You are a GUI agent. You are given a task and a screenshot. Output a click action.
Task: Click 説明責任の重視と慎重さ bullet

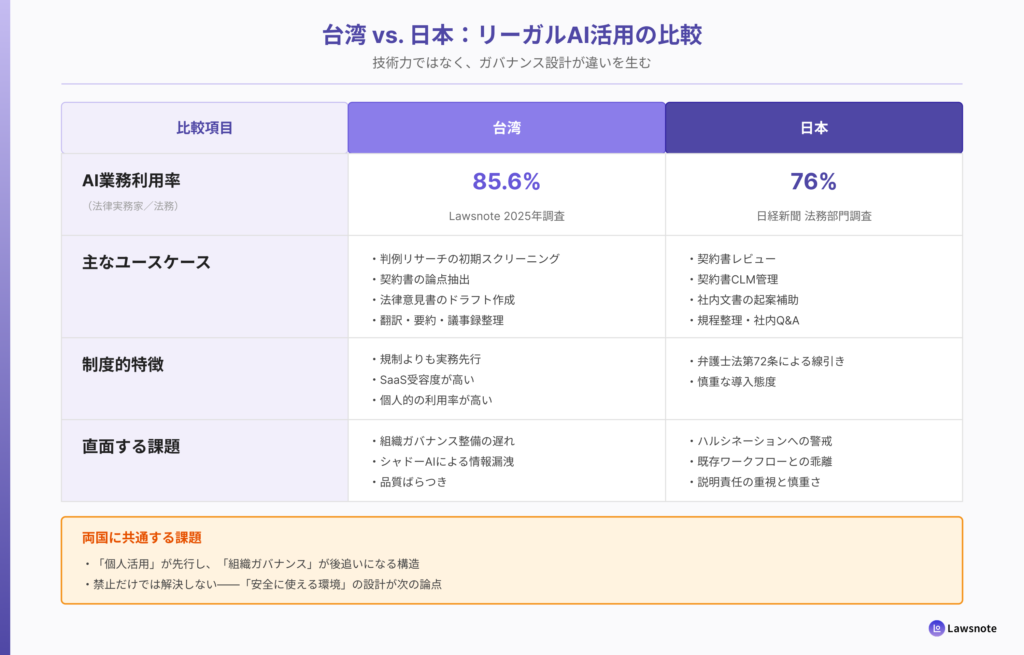click(754, 482)
